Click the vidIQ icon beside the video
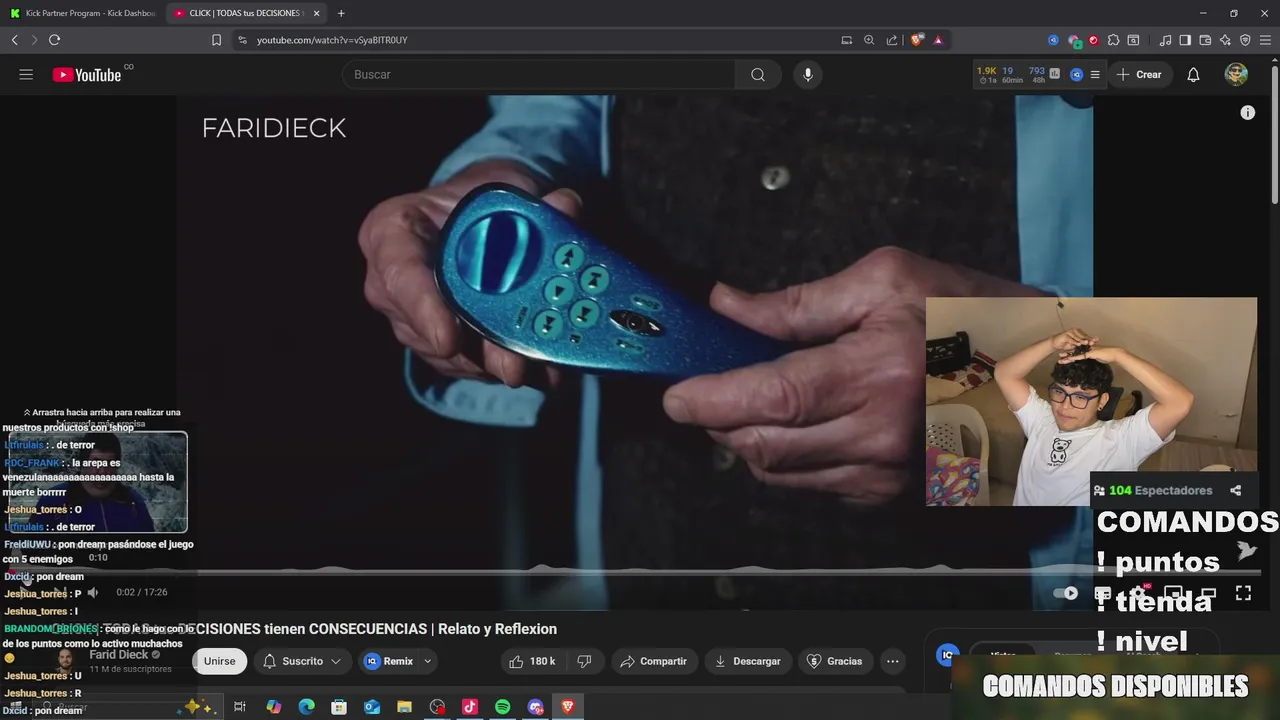The width and height of the screenshot is (1280, 720). [x=947, y=655]
